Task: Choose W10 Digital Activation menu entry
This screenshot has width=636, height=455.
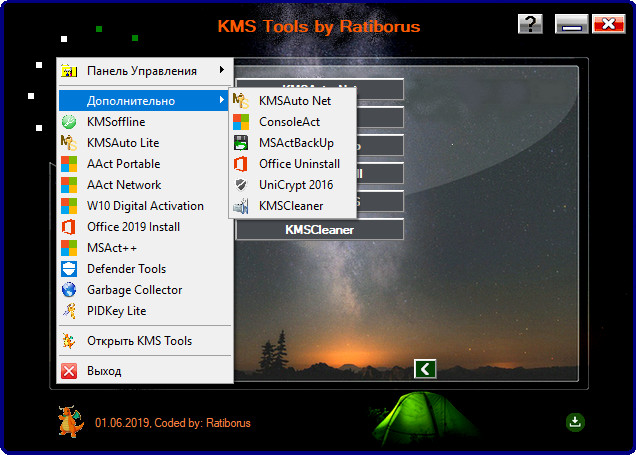Action: point(145,206)
